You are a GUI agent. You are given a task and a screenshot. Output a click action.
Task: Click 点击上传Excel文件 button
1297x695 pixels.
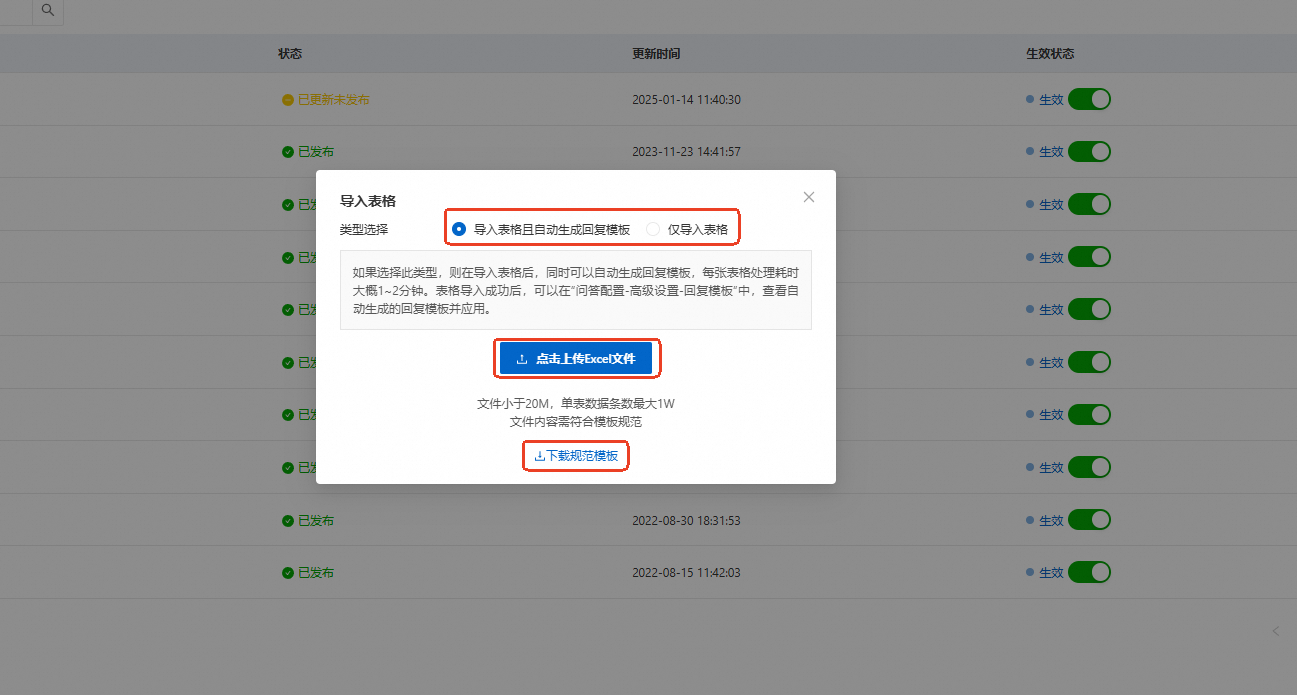click(576, 358)
